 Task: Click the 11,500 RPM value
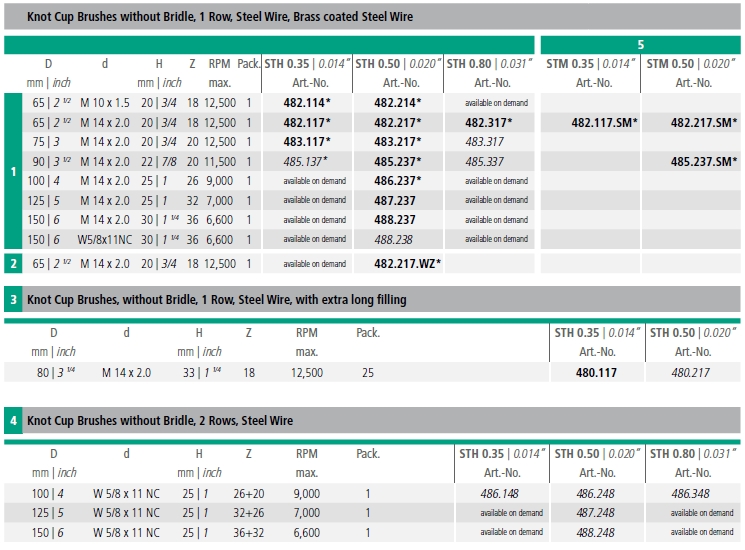click(220, 161)
